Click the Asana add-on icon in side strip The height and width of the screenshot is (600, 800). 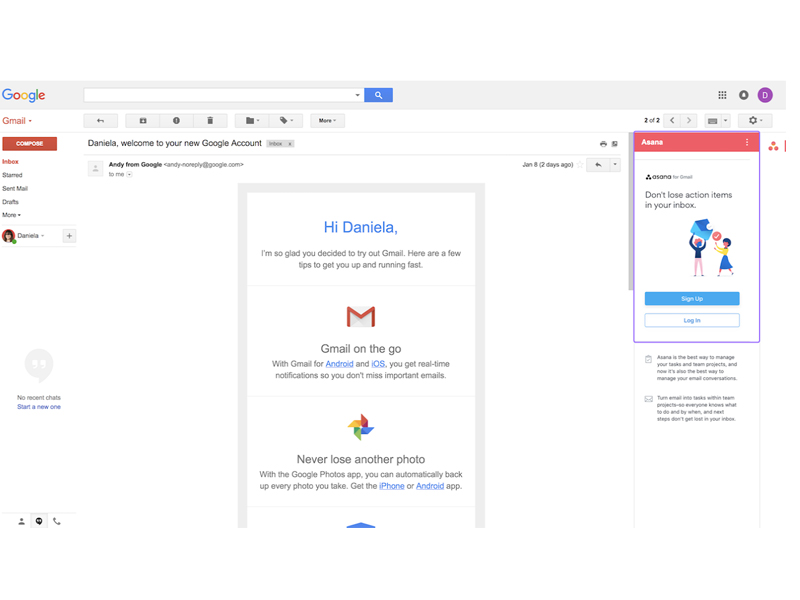[773, 146]
